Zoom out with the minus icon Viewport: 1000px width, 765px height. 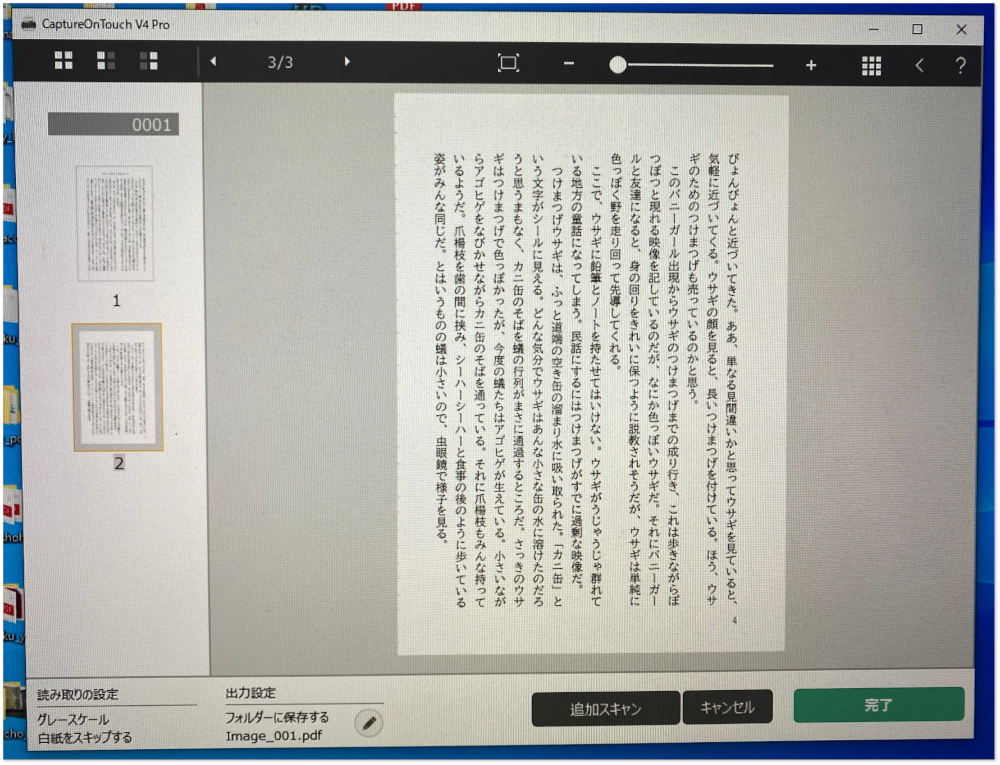click(569, 65)
